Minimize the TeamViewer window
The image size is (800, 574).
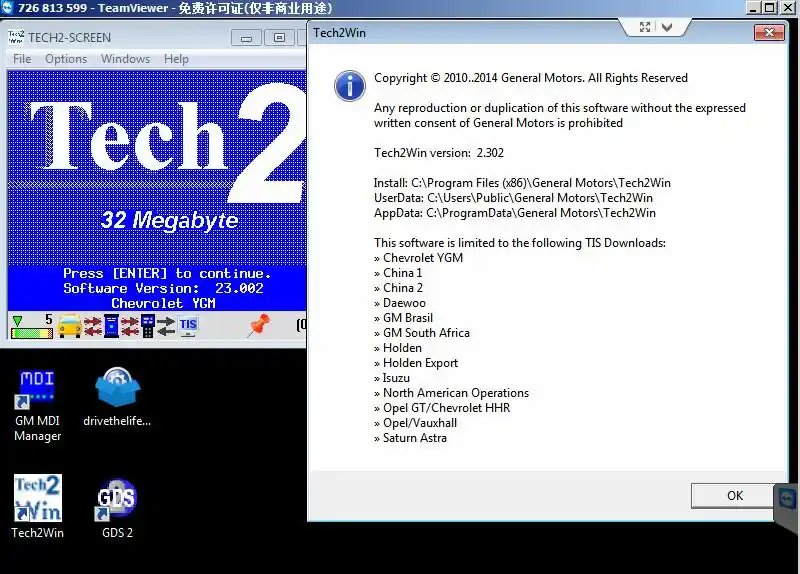[x=754, y=8]
